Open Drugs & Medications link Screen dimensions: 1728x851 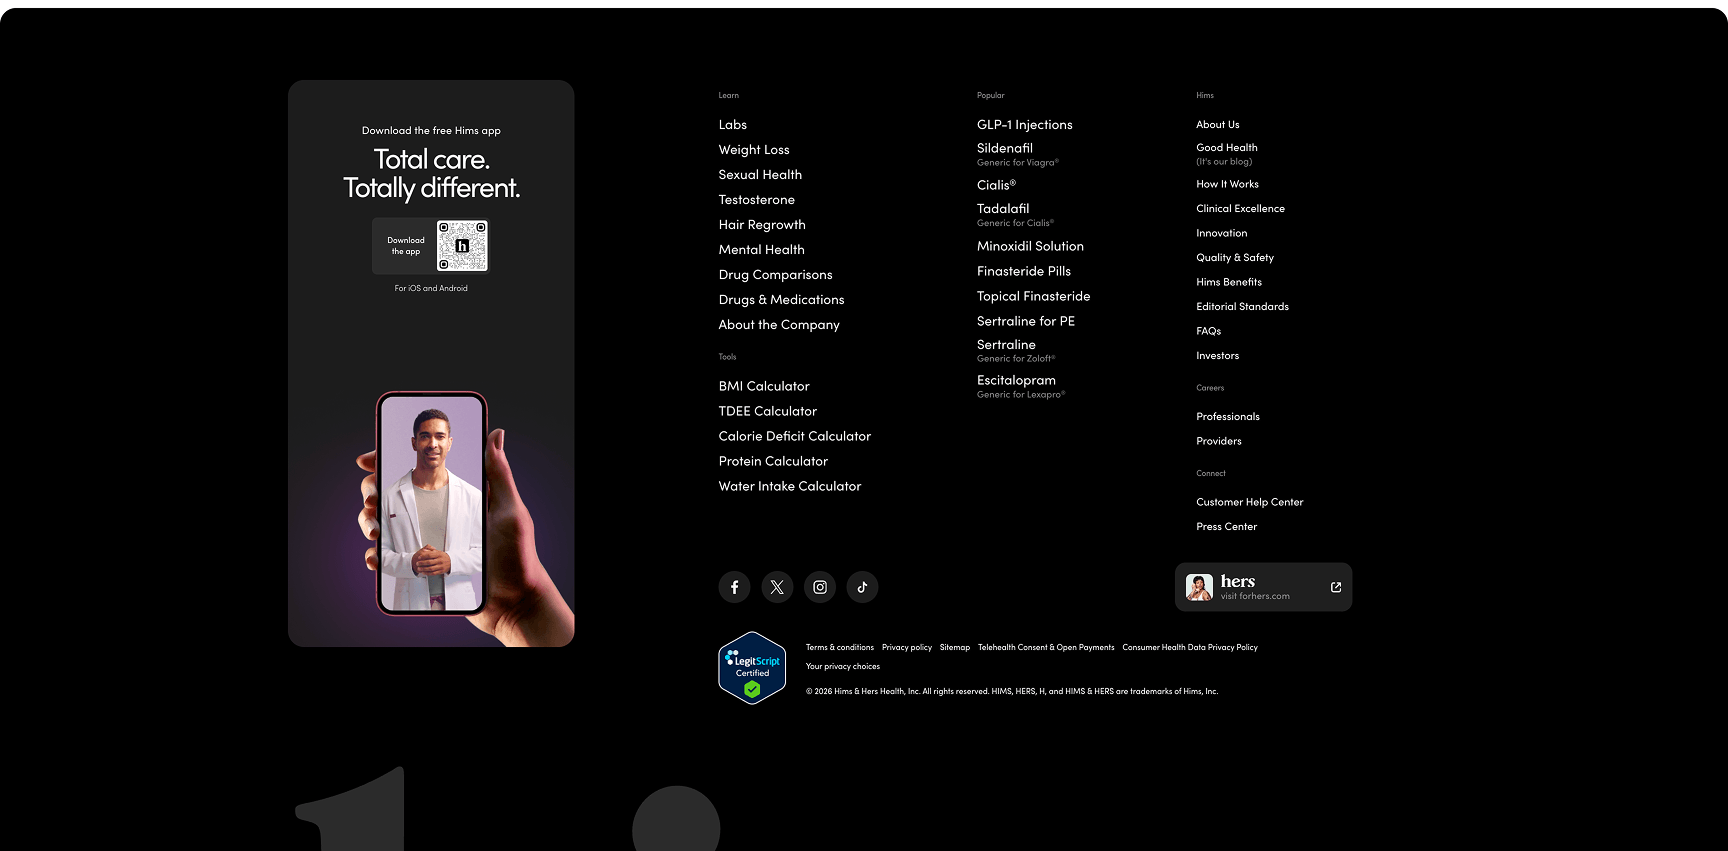click(781, 300)
